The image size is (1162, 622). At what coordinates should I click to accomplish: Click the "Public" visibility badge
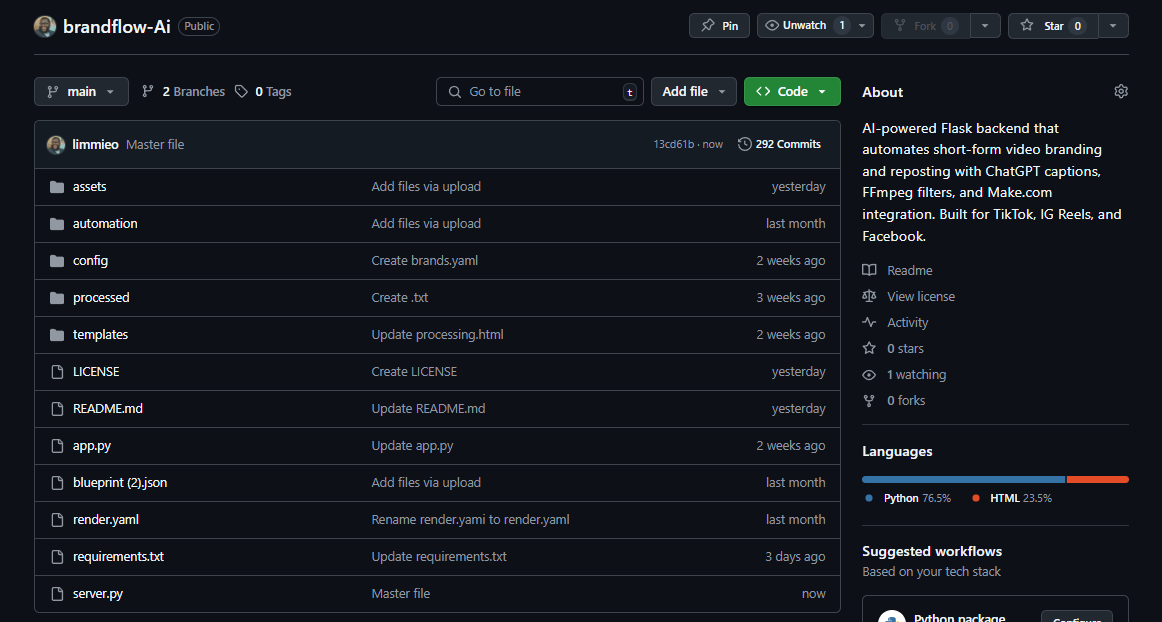(x=199, y=27)
